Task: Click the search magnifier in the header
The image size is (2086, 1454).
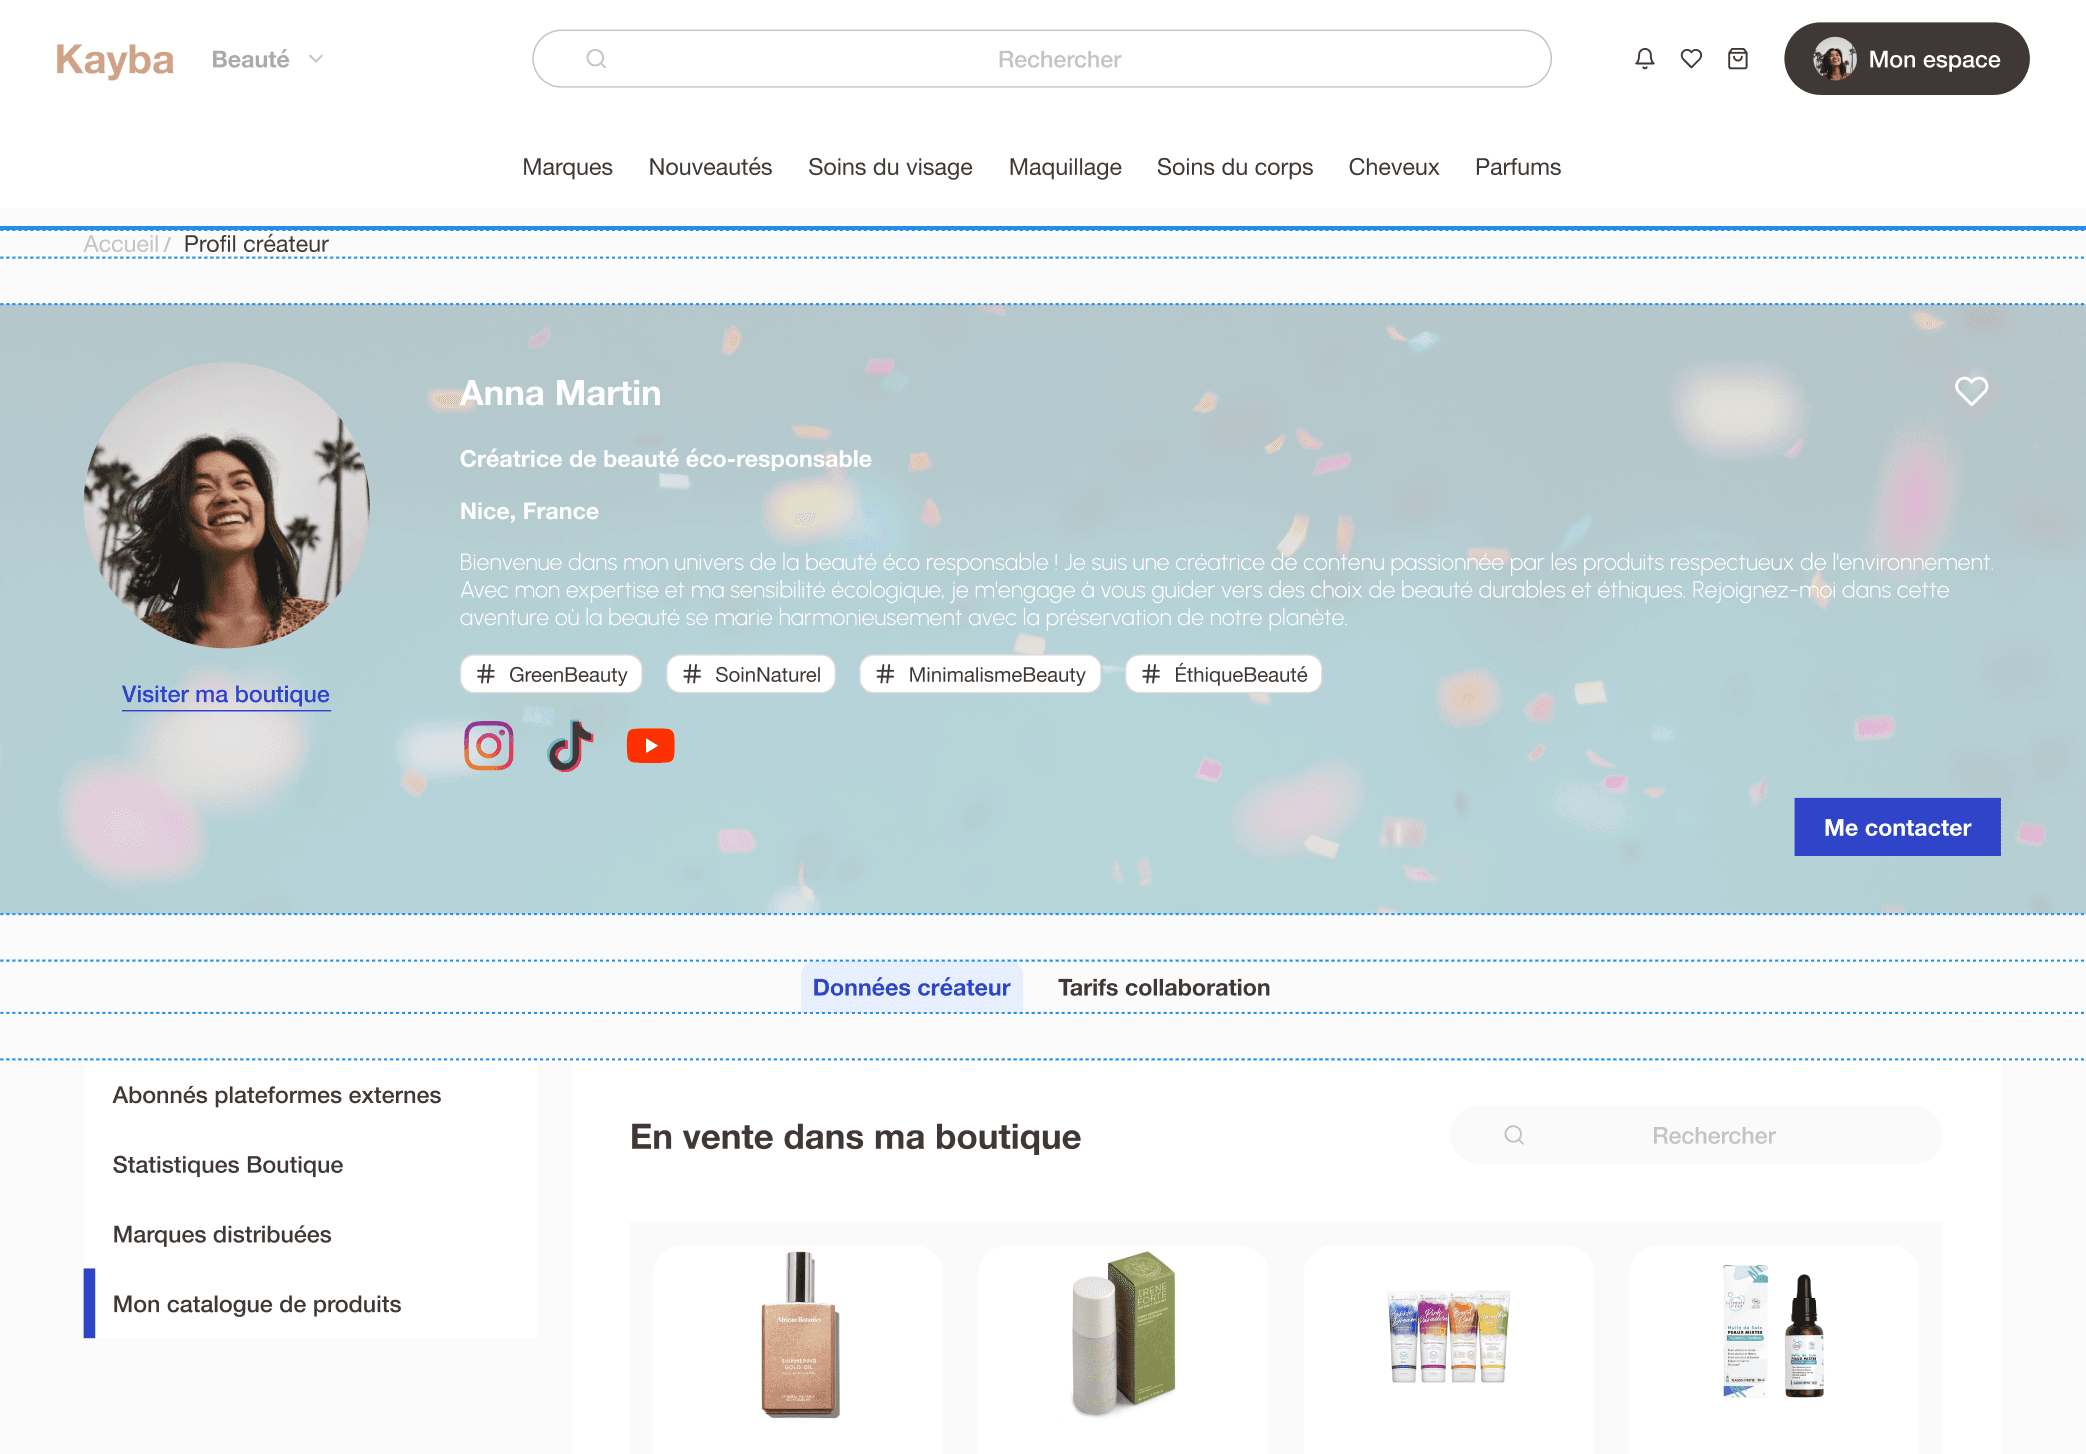Action: point(595,58)
